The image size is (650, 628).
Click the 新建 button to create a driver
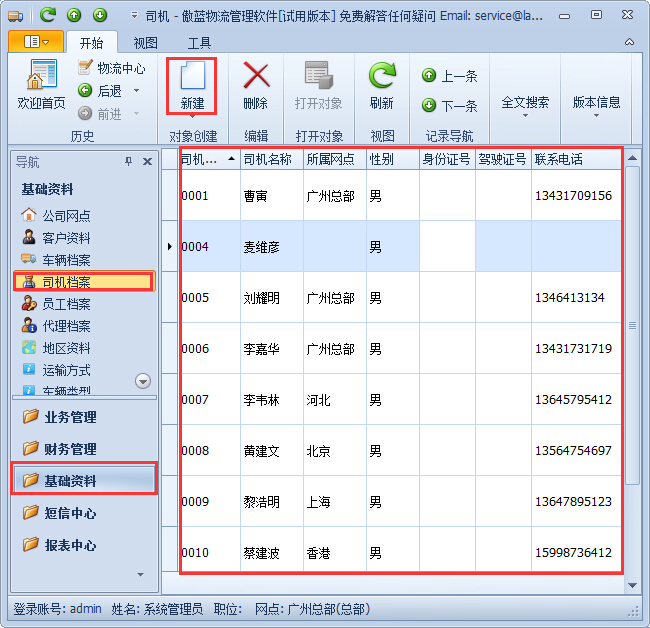[192, 84]
